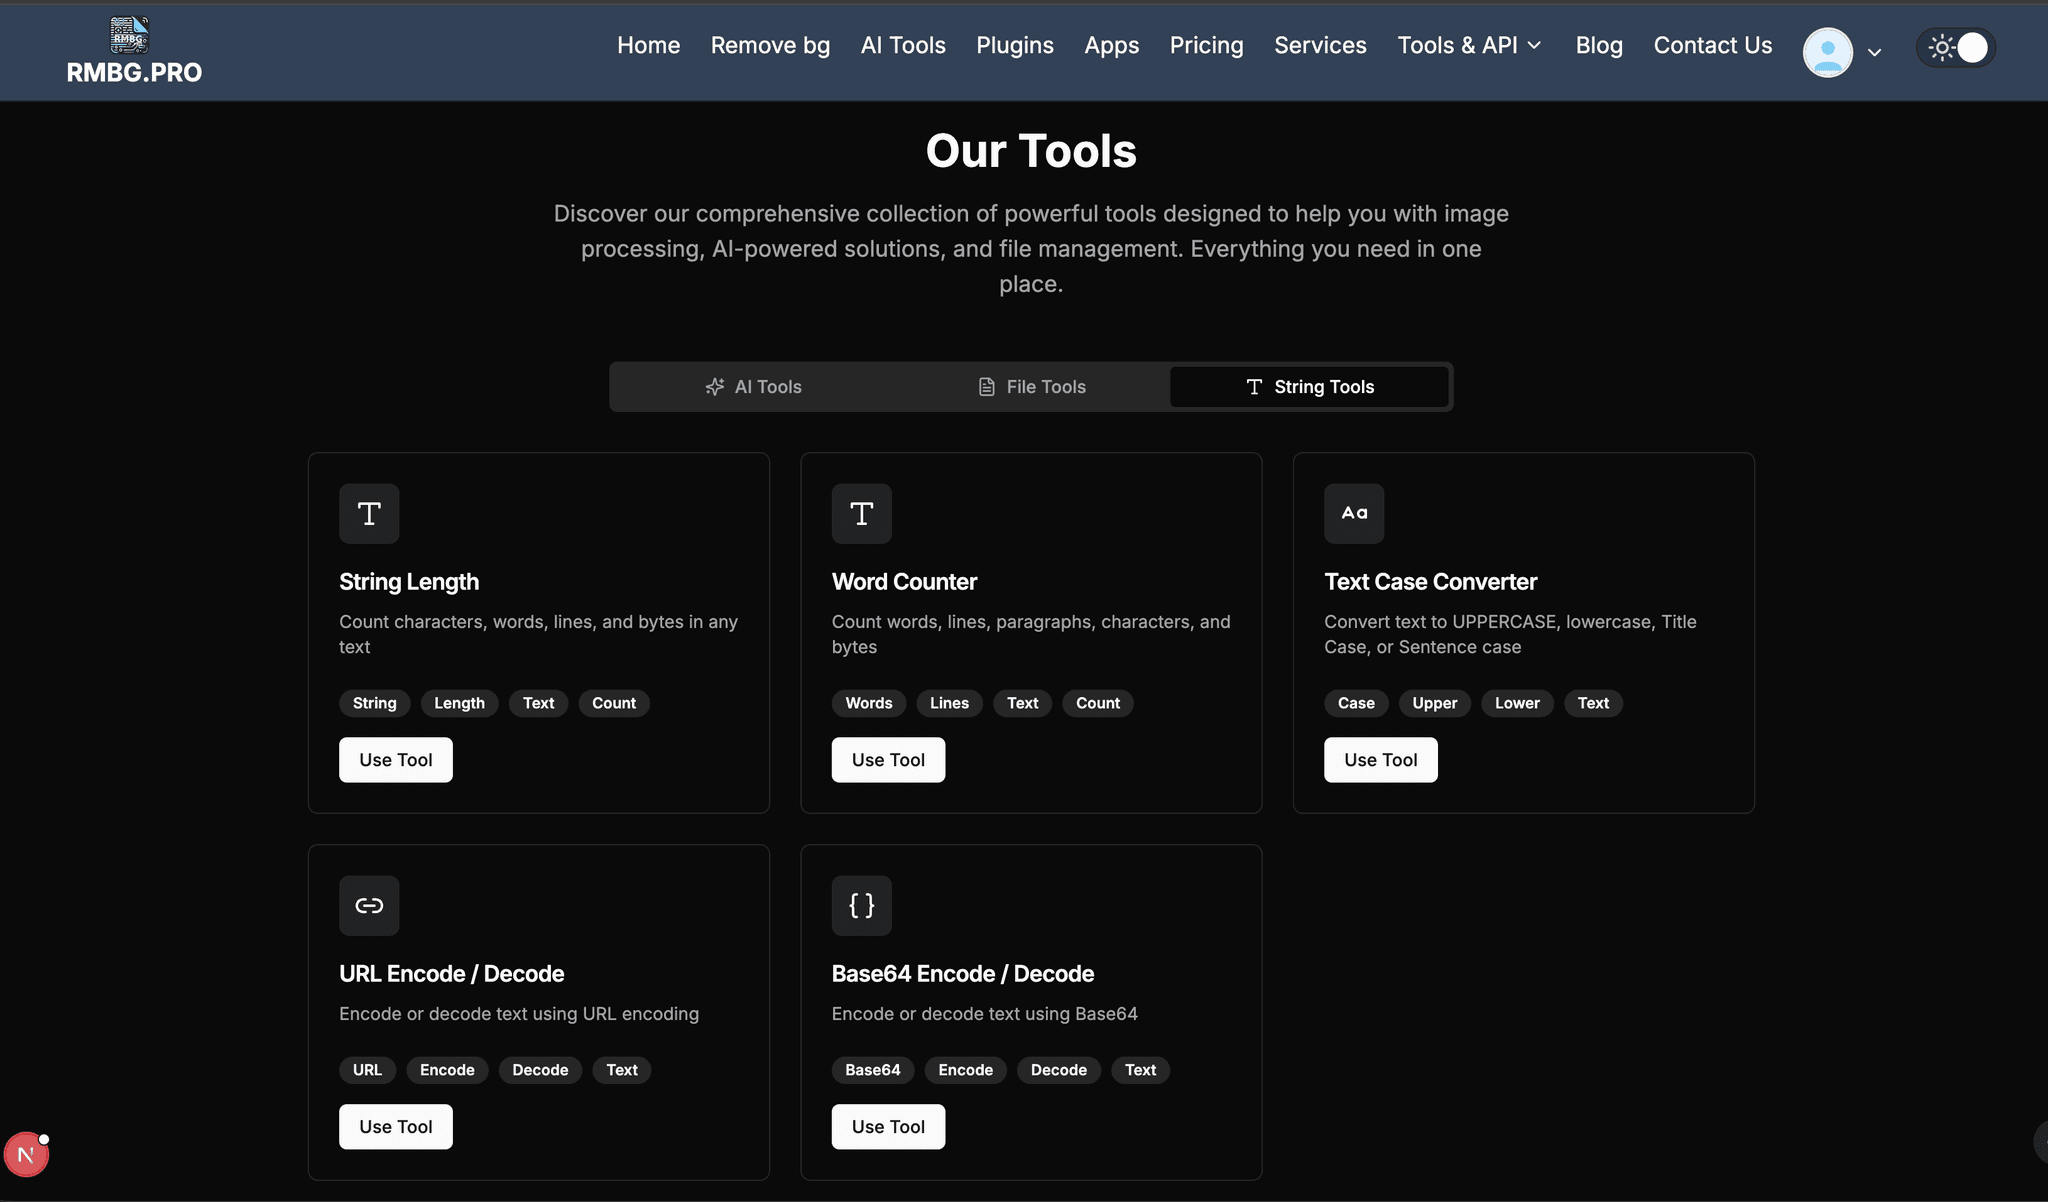Viewport: 2048px width, 1202px height.
Task: Switch to the File Tools tab
Action: (x=1045, y=386)
